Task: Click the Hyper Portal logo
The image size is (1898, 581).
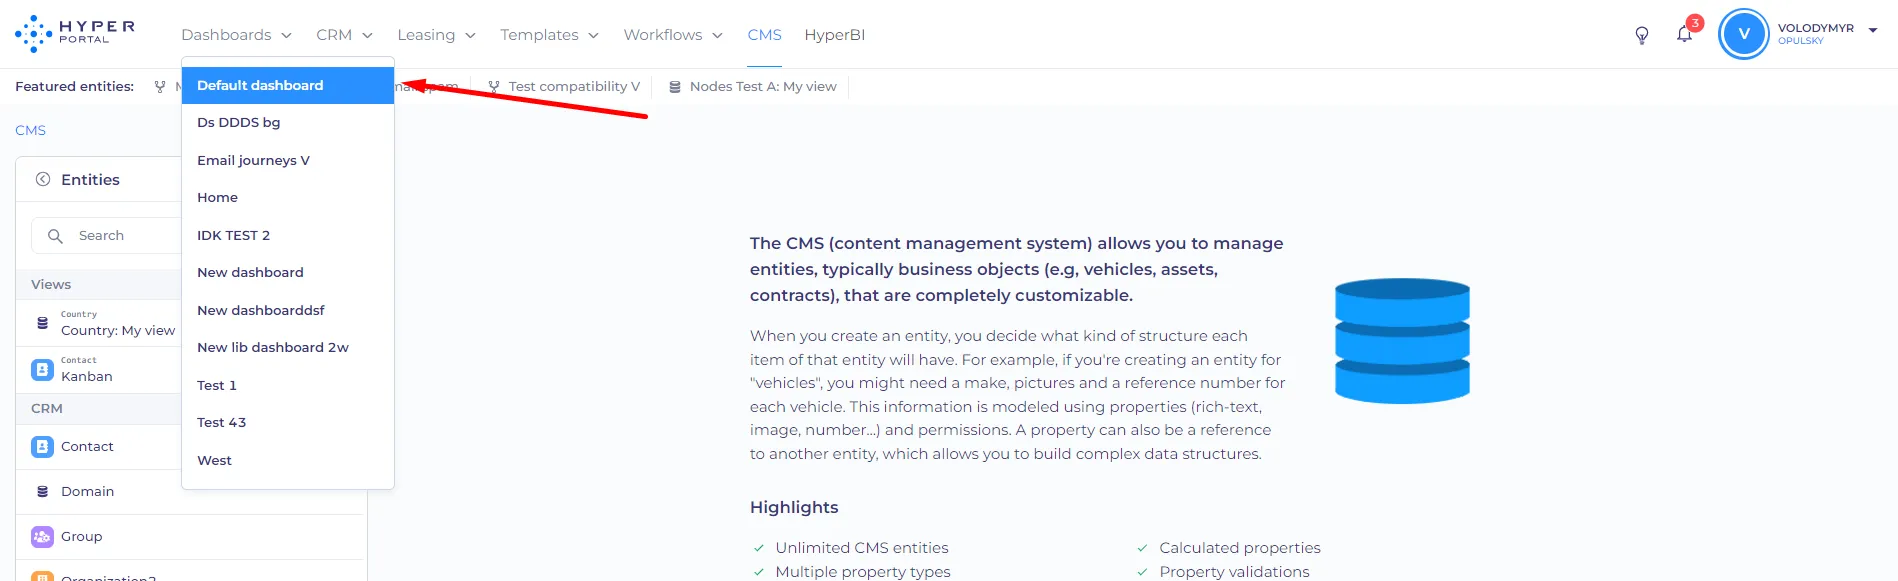Action: point(75,33)
